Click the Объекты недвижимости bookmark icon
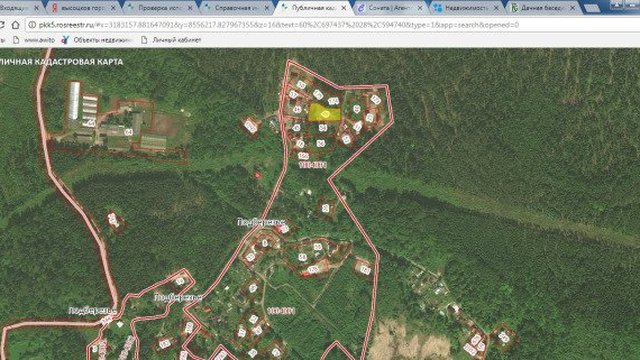Screen dimensions: 640x360 (x=65, y=40)
